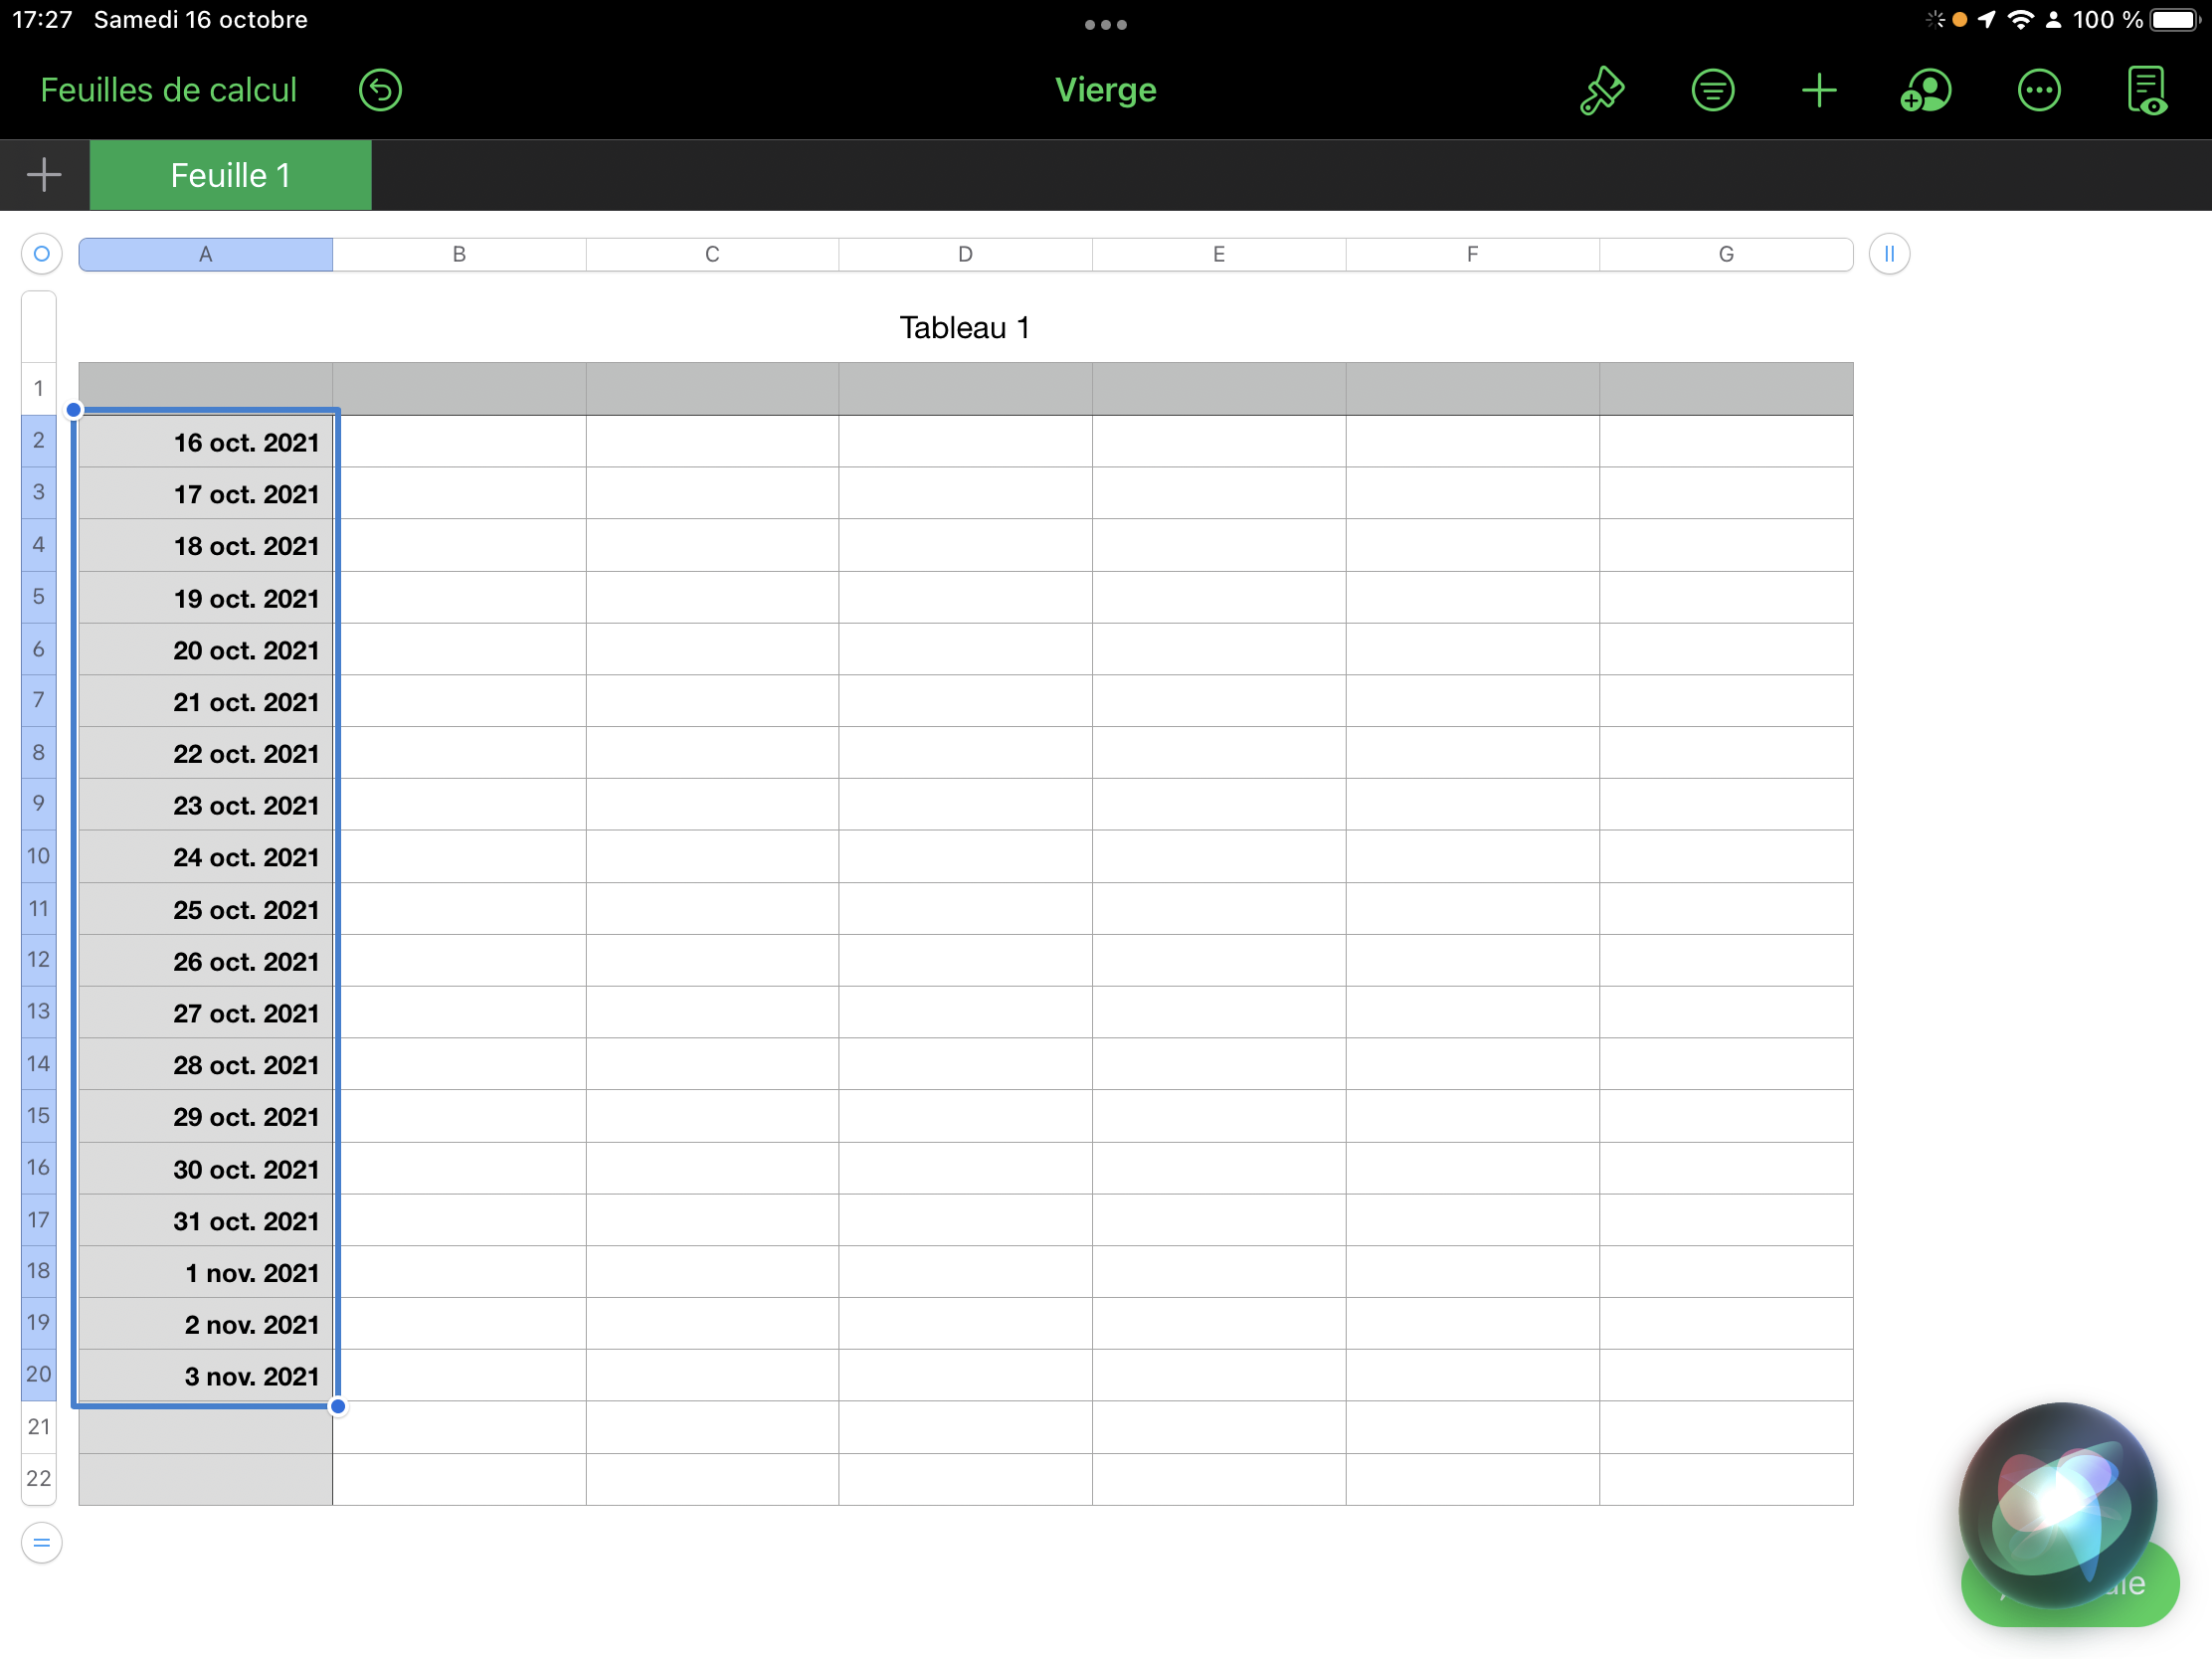
Task: Add a new sheet with plus
Action: coord(44,175)
